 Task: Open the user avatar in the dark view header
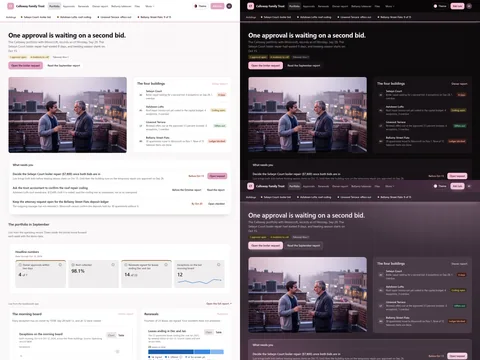(469, 6)
